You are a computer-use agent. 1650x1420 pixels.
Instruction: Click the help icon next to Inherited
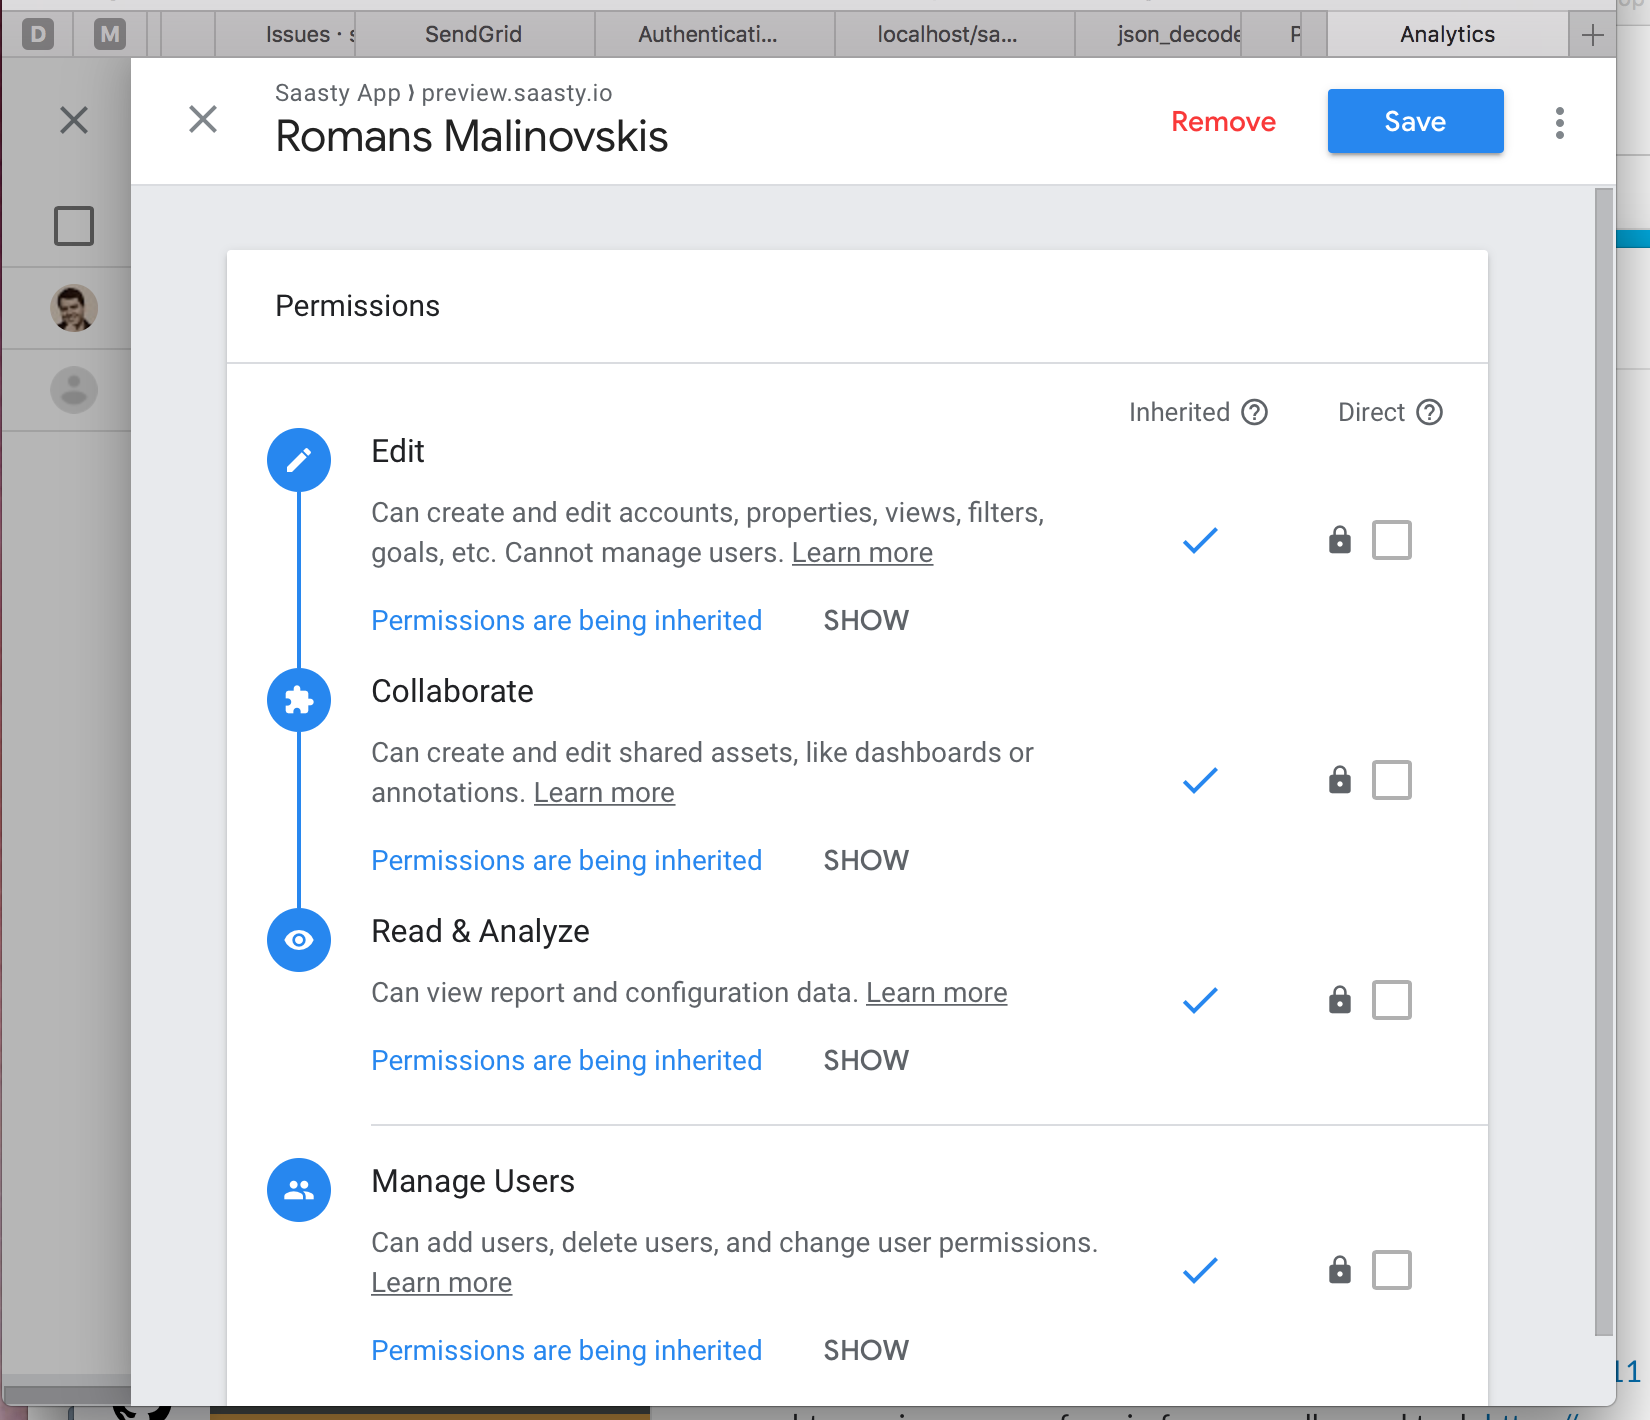tap(1256, 411)
